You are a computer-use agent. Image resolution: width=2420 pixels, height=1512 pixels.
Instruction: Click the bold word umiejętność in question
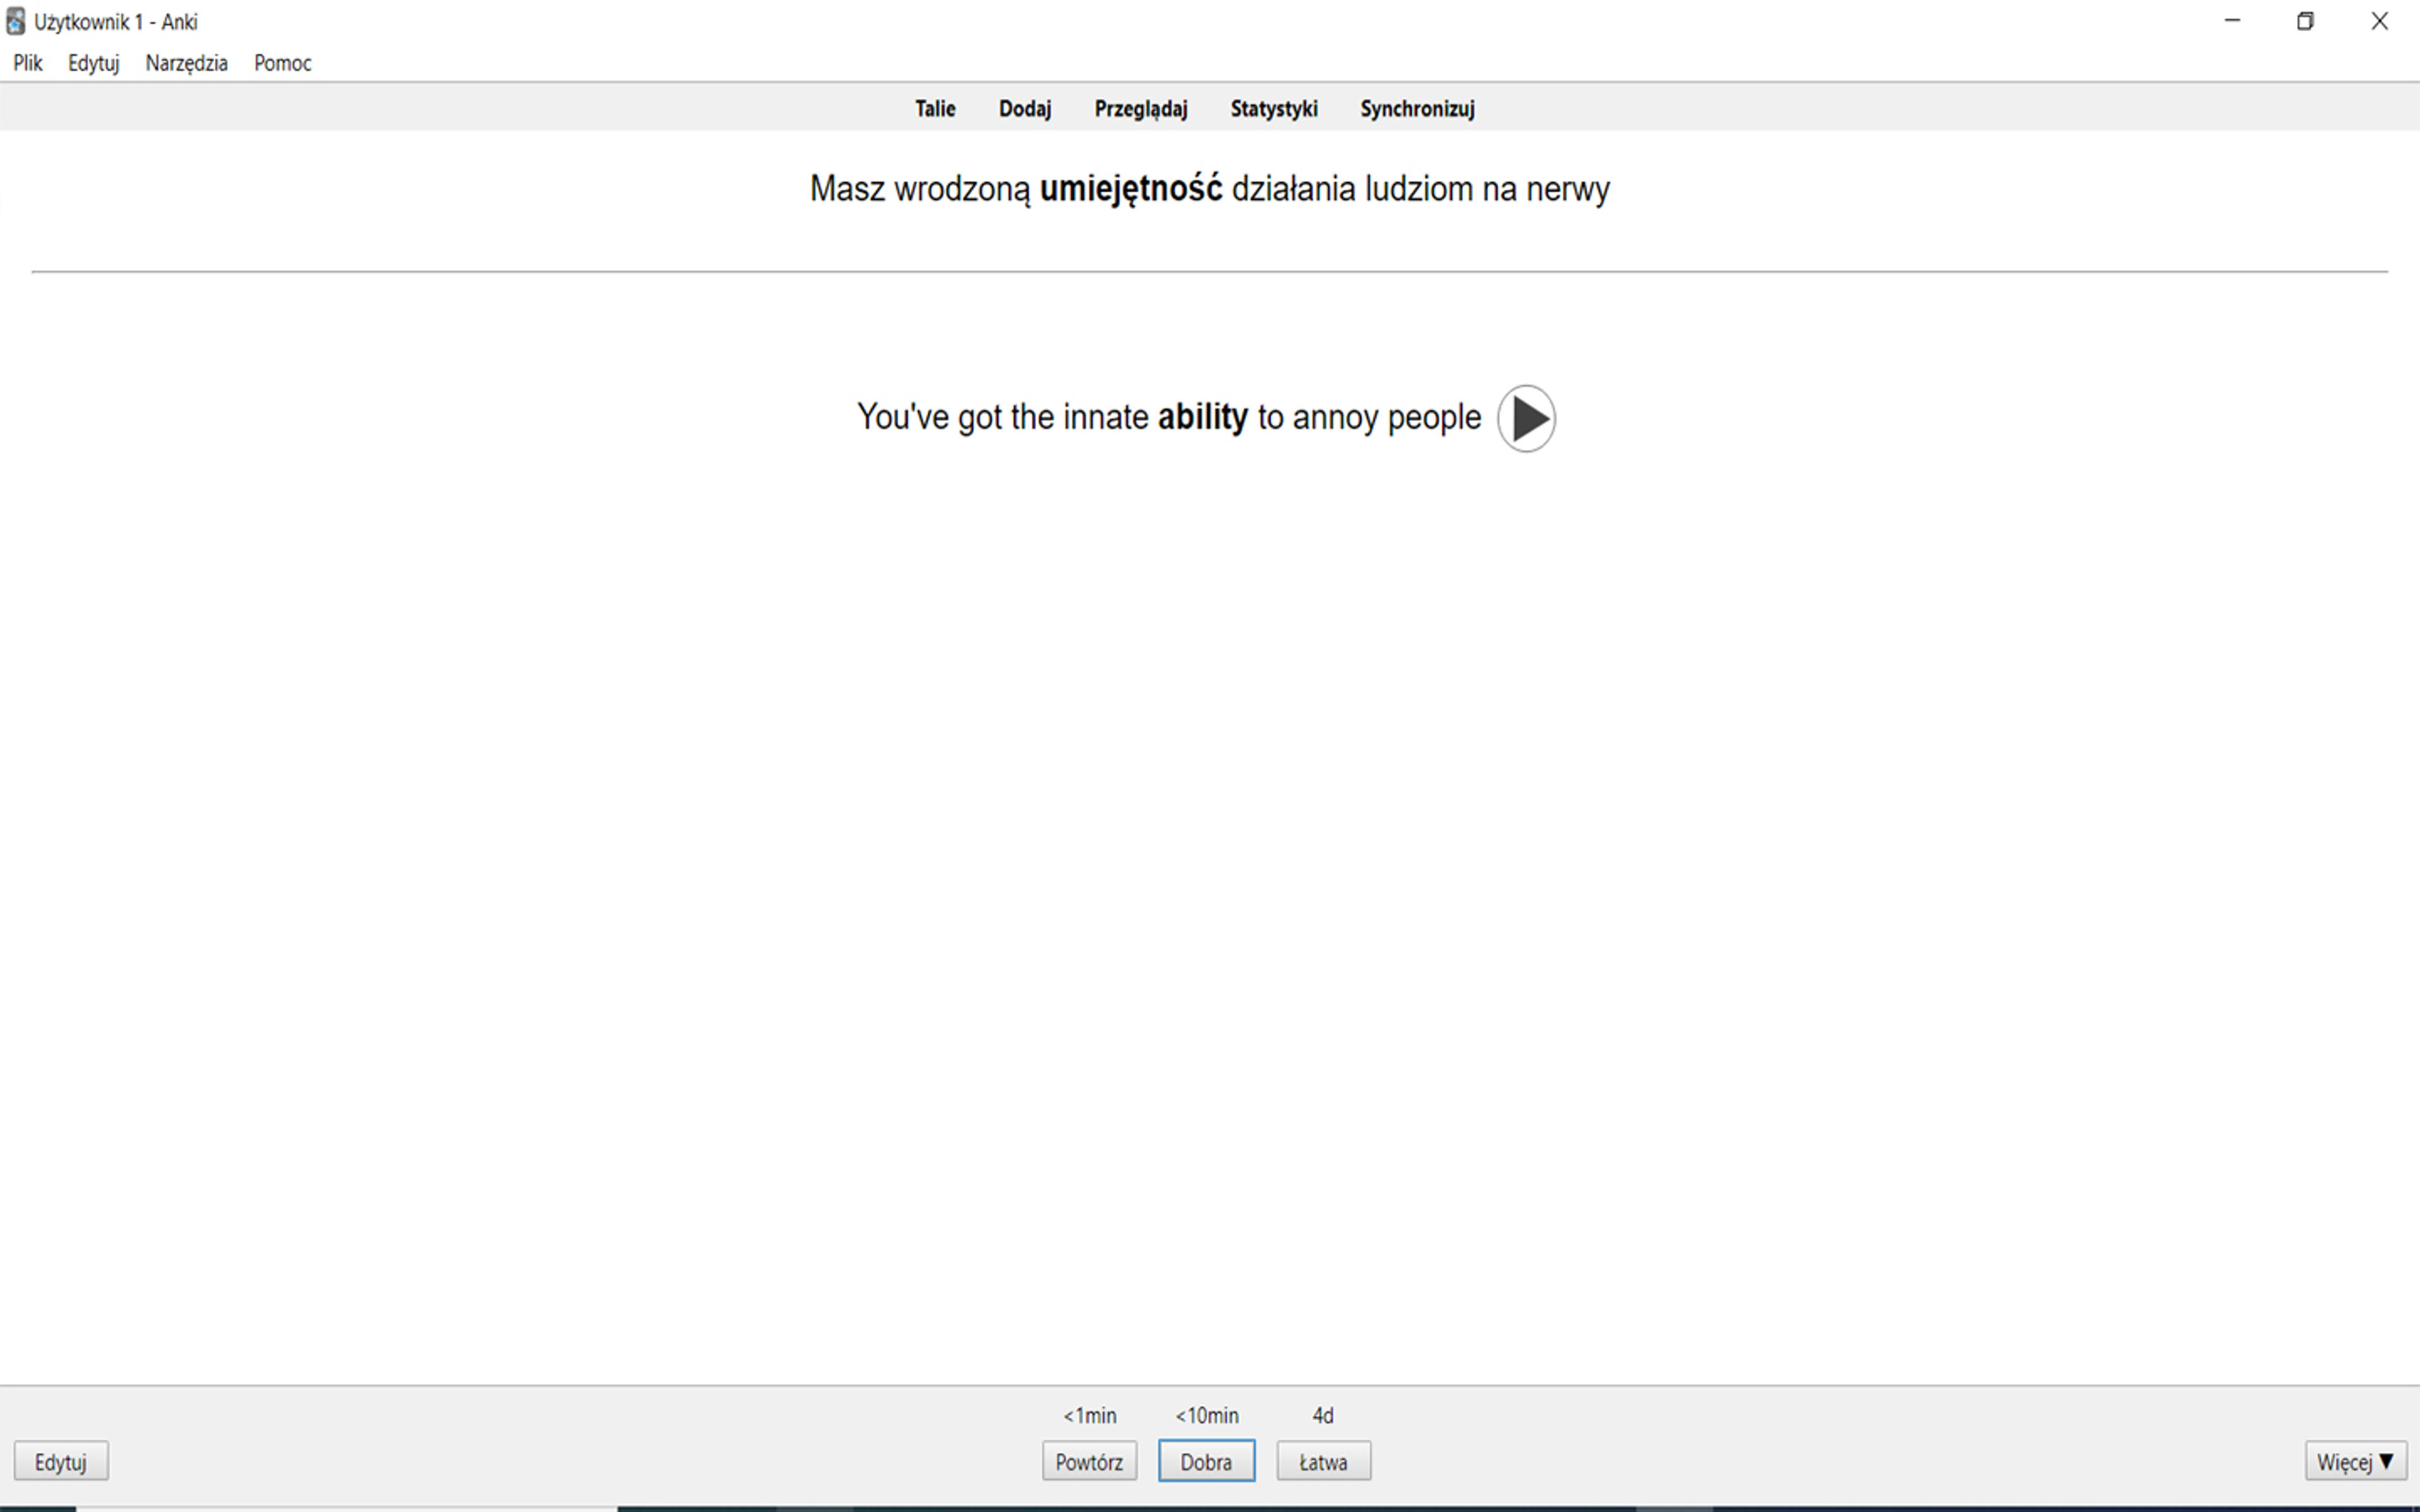point(1131,189)
